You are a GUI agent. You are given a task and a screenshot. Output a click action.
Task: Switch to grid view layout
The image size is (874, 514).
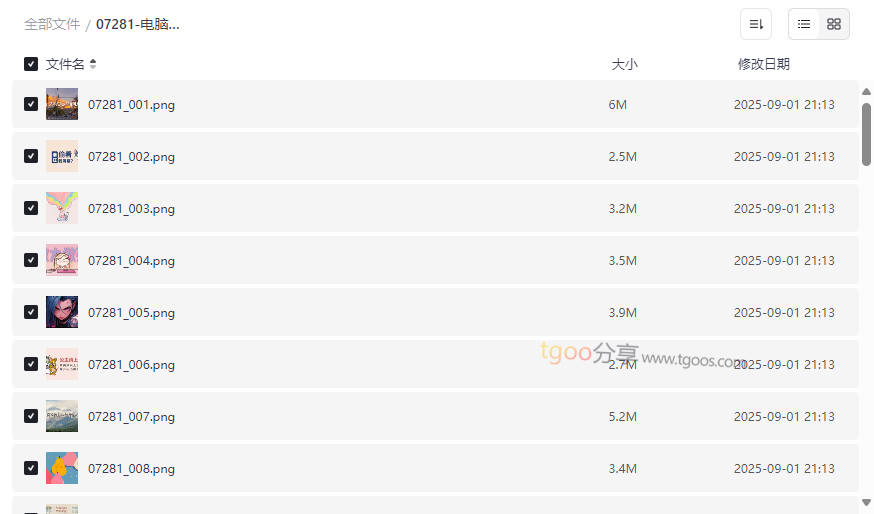[x=834, y=24]
